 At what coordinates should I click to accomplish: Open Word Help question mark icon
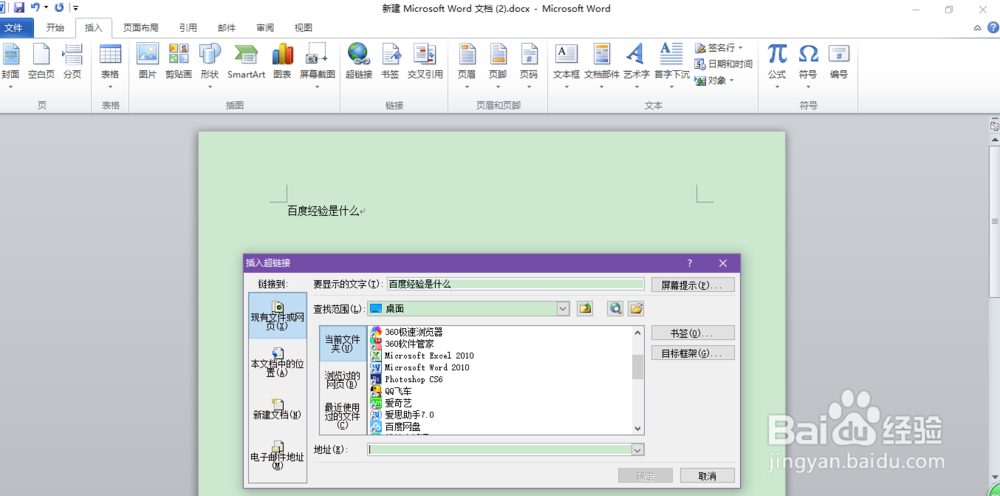point(993,27)
